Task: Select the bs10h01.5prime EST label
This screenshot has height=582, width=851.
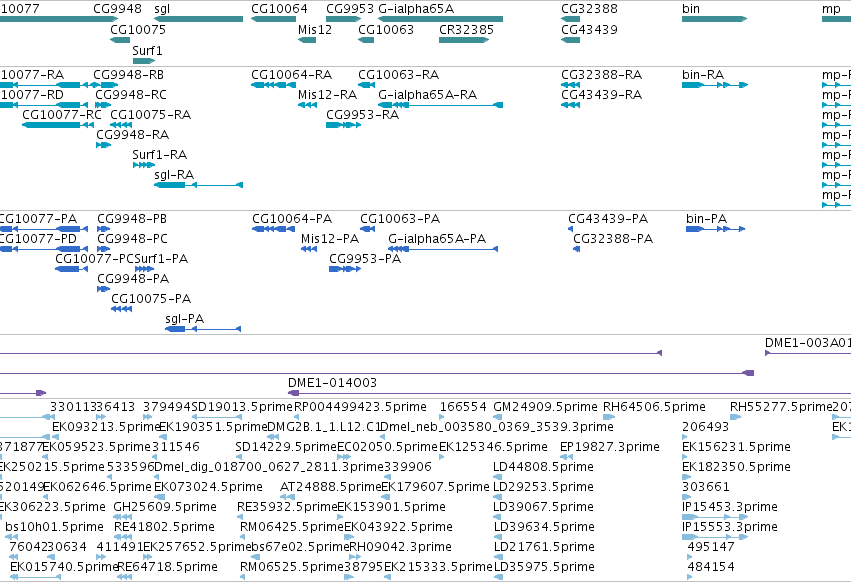Action: (x=54, y=527)
